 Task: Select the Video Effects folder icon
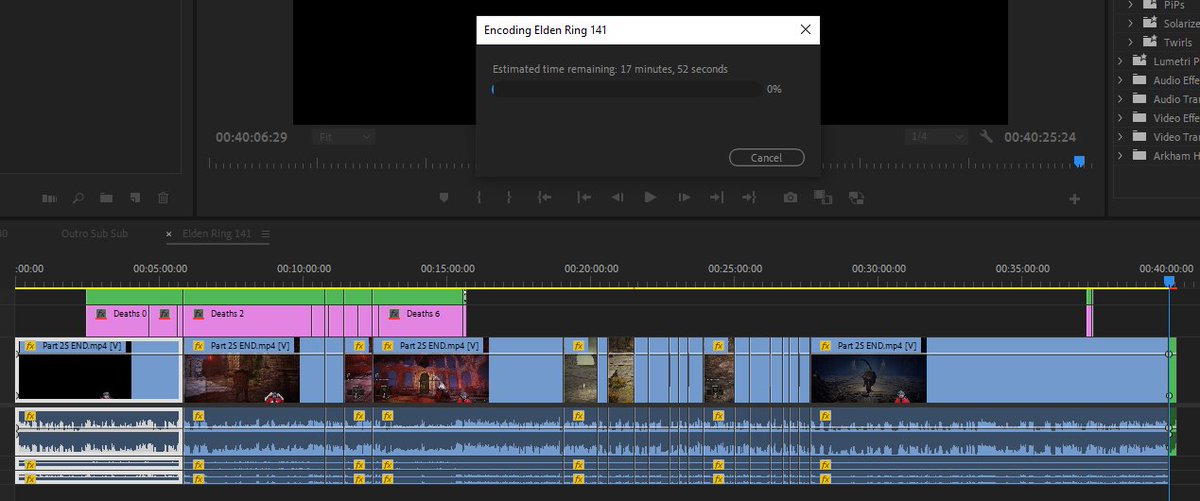tap(1139, 118)
